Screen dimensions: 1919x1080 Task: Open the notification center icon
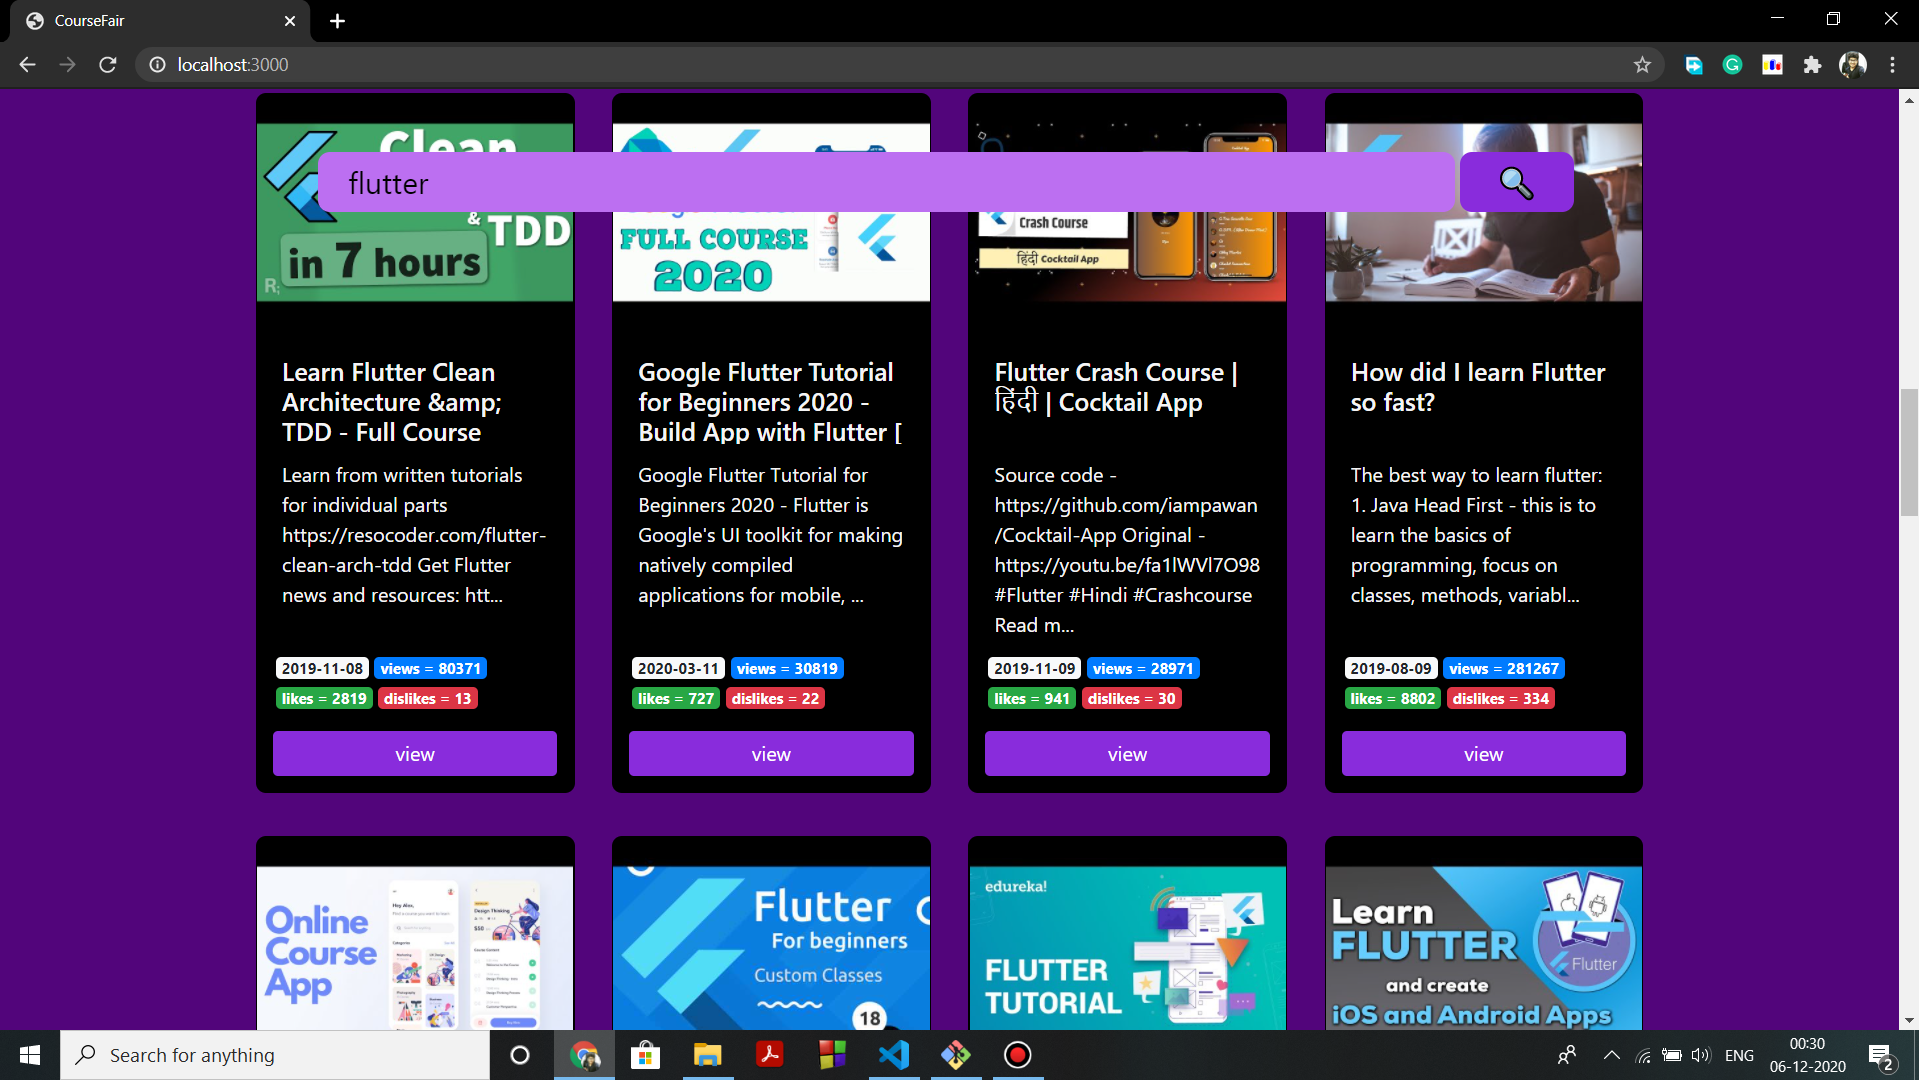(1881, 1056)
